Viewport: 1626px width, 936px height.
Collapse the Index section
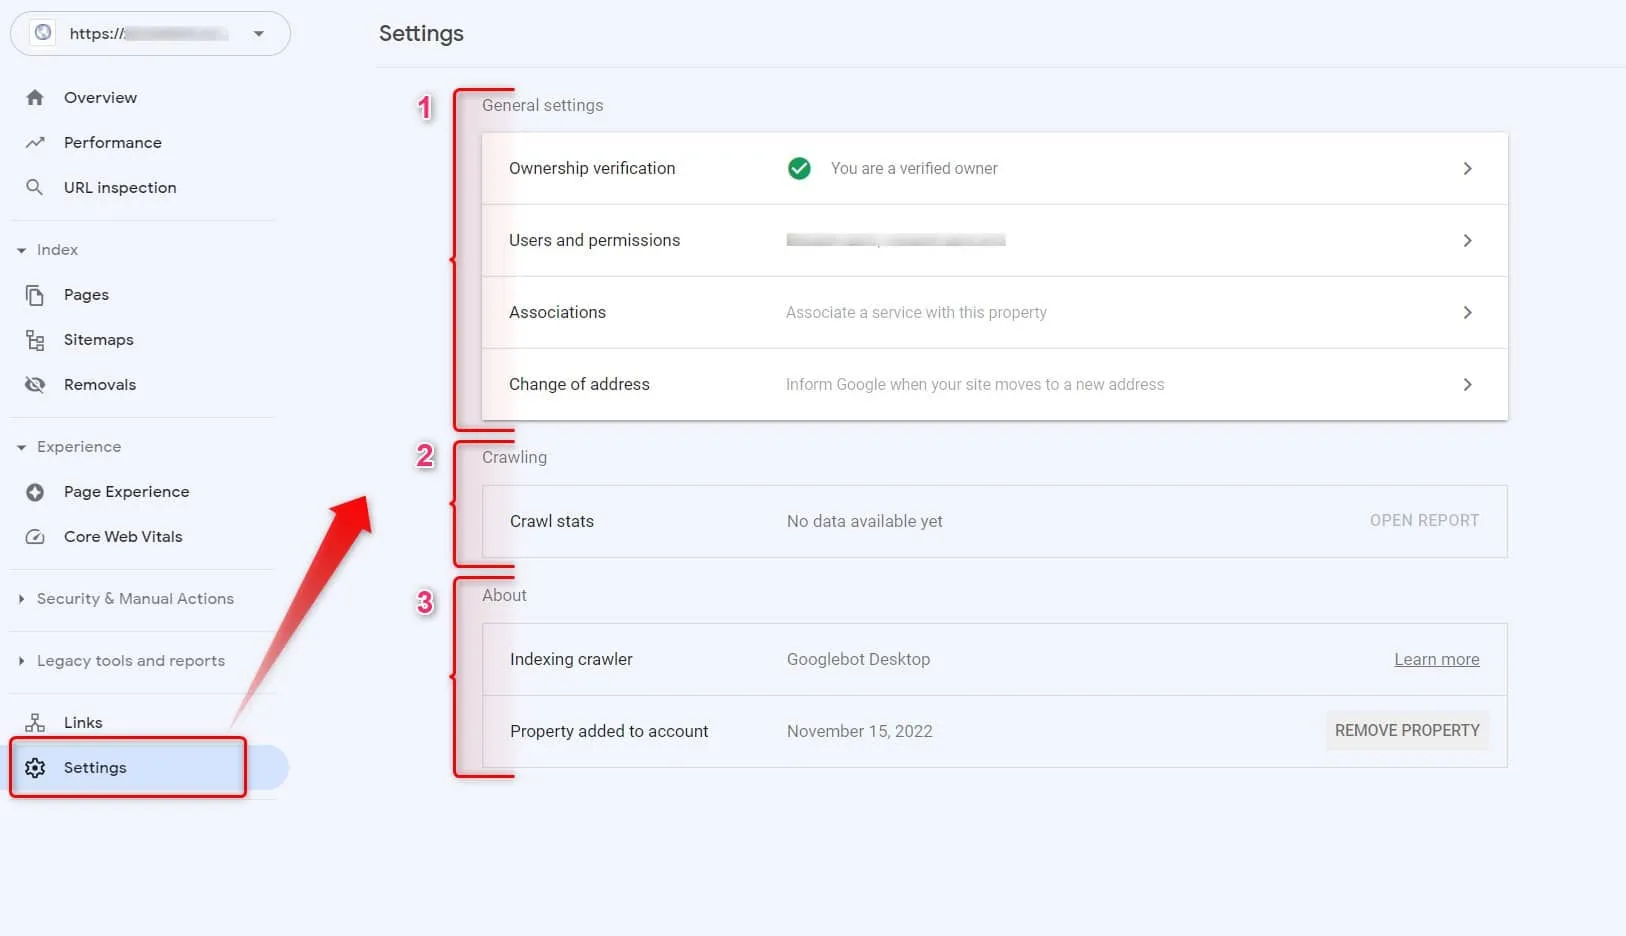pyautogui.click(x=21, y=250)
